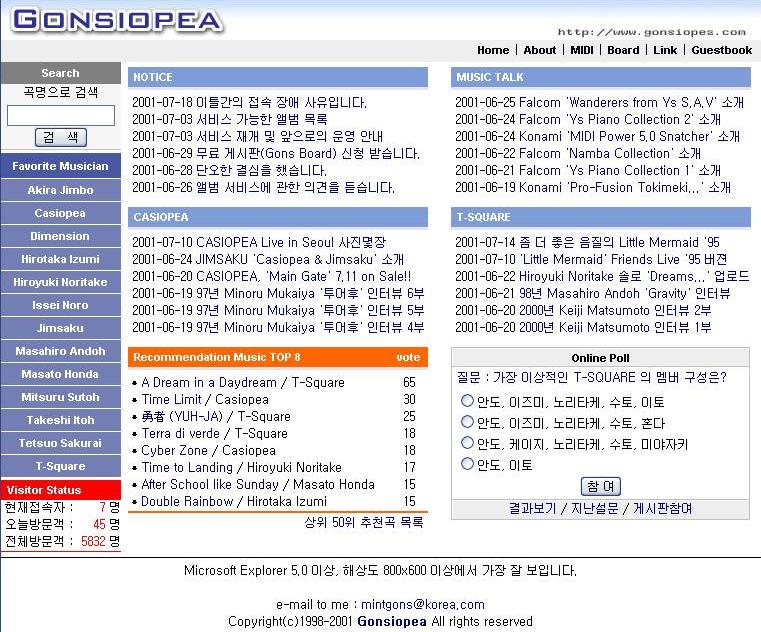Select Double Rainbow / Hirotaka Izumi
Image resolution: width=761 pixels, height=632 pixels.
(234, 501)
